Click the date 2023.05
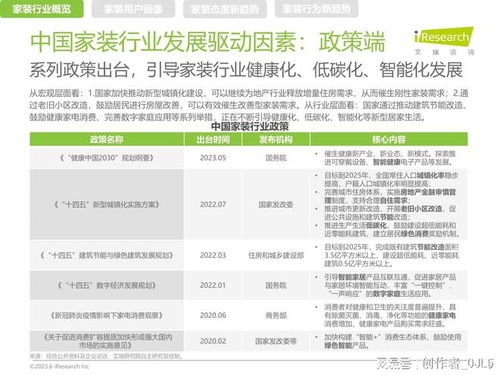This screenshot has width=500, height=375. 213,158
